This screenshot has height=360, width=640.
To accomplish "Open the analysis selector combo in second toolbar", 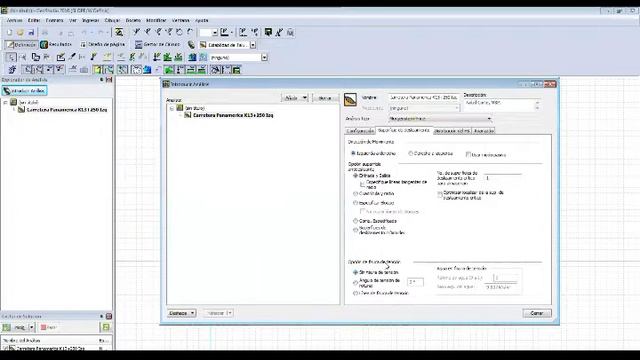I will coord(253,45).
